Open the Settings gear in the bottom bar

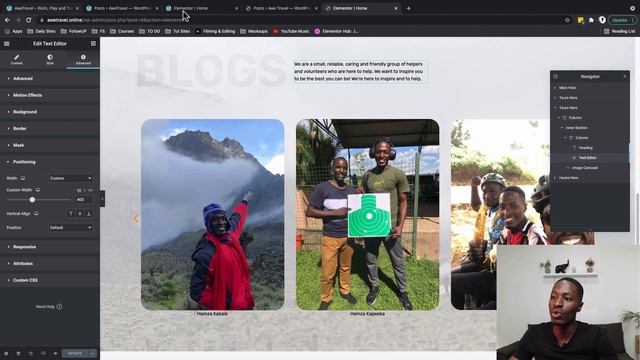pyautogui.click(x=6, y=353)
